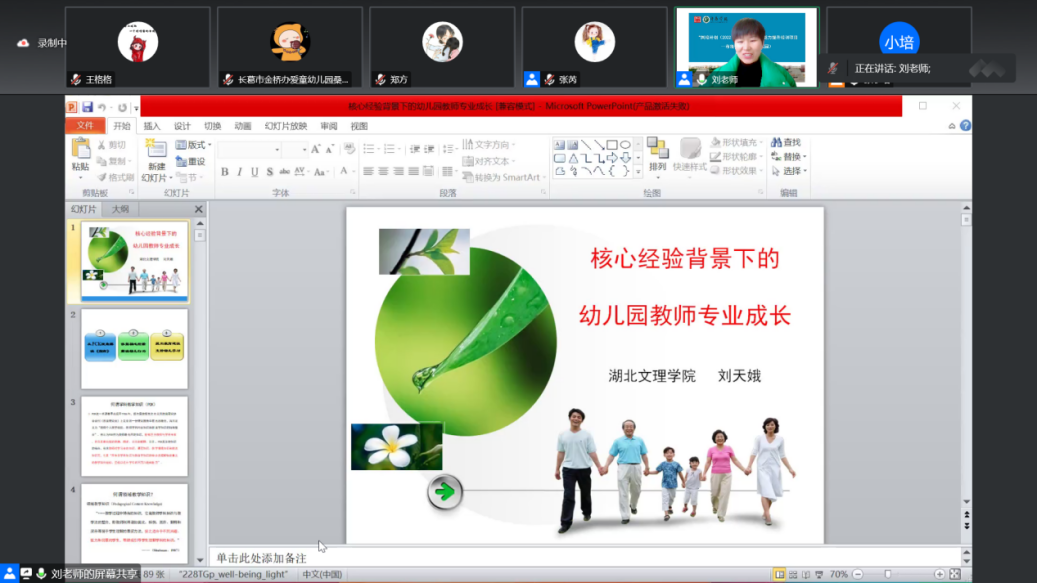
Task: Toggle Italic text formatting
Action: [240, 172]
